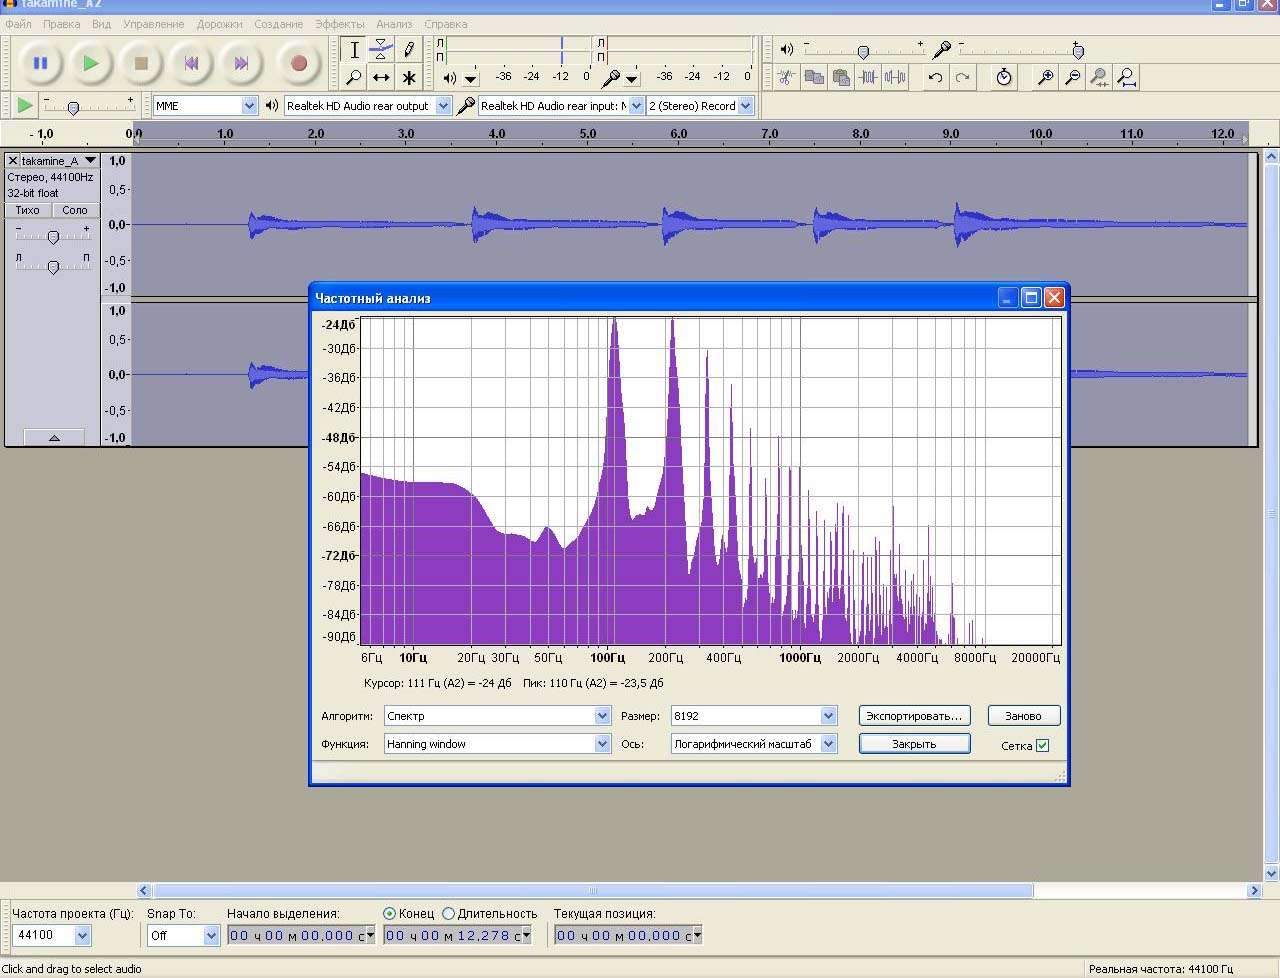
Task: Stop playback with the Stop button
Action: click(141, 63)
